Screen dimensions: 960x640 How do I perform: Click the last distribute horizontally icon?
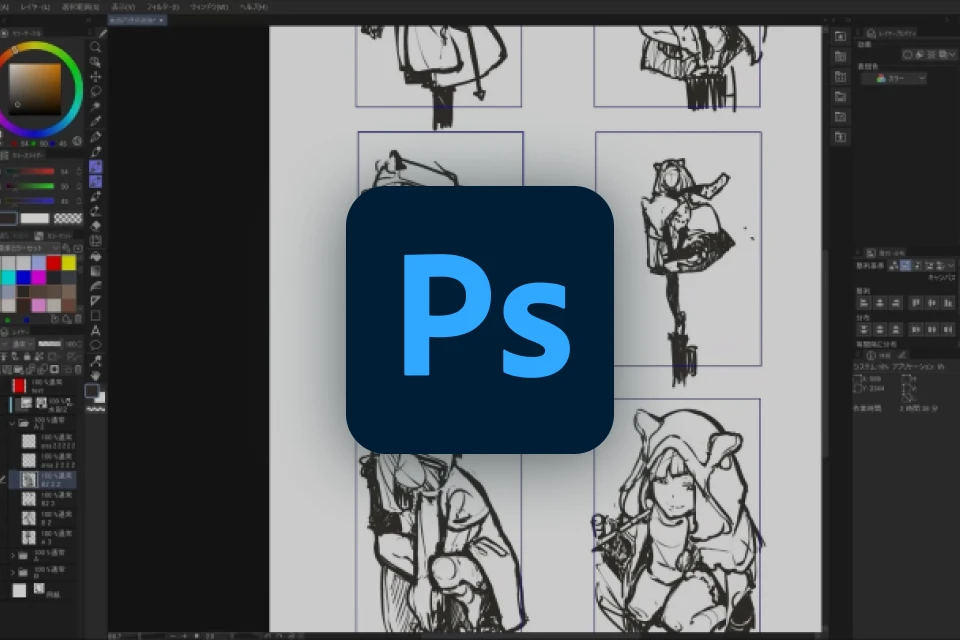click(x=948, y=329)
